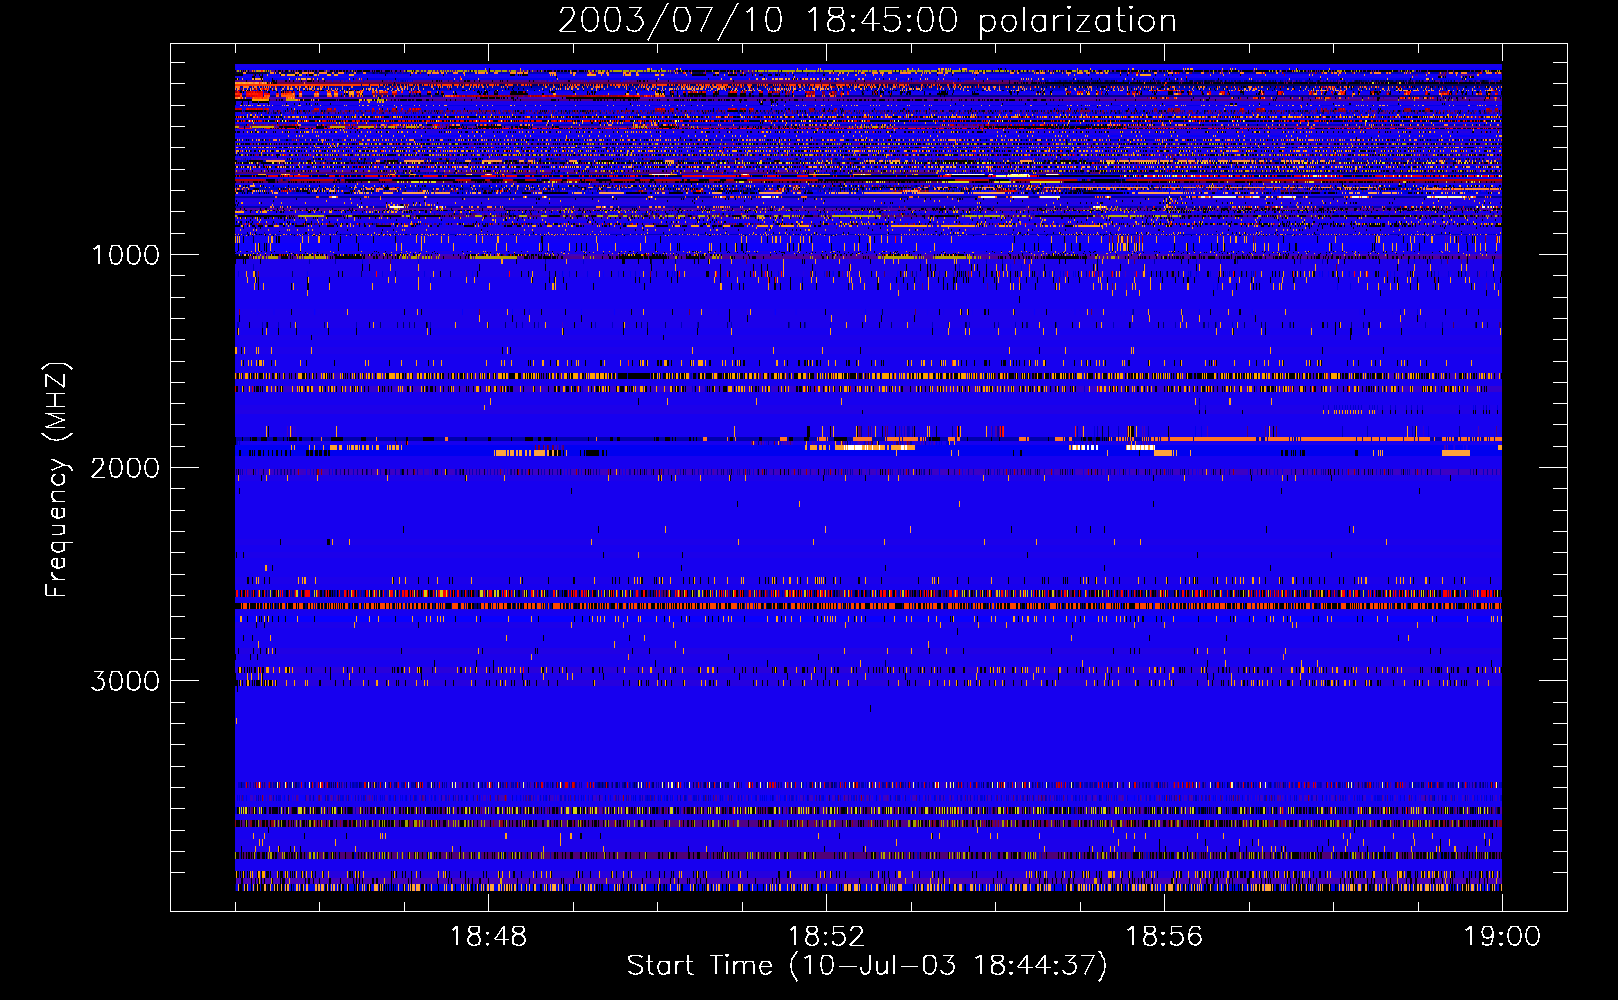Click the 19:00 time tick label
The image size is (1618, 1000).
tap(1502, 937)
